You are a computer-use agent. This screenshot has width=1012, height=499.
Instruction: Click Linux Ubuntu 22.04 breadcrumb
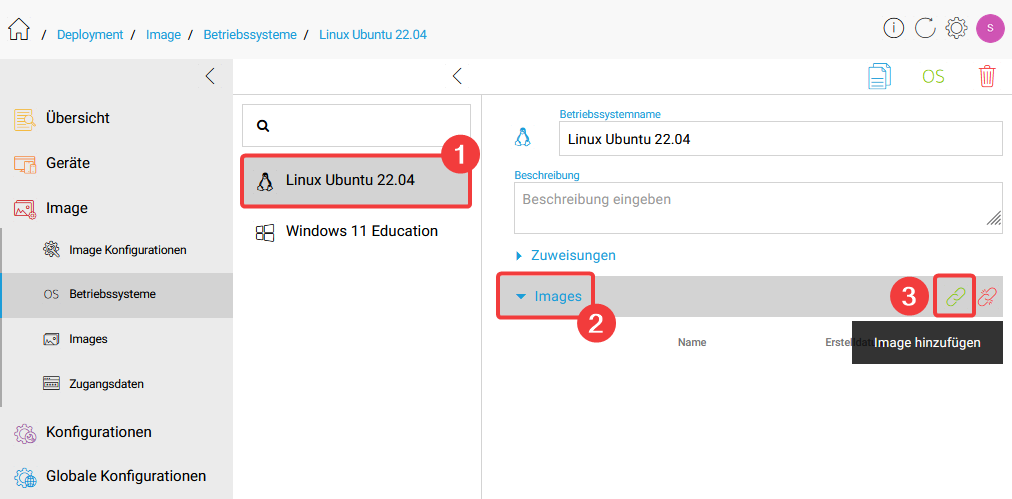tap(373, 35)
